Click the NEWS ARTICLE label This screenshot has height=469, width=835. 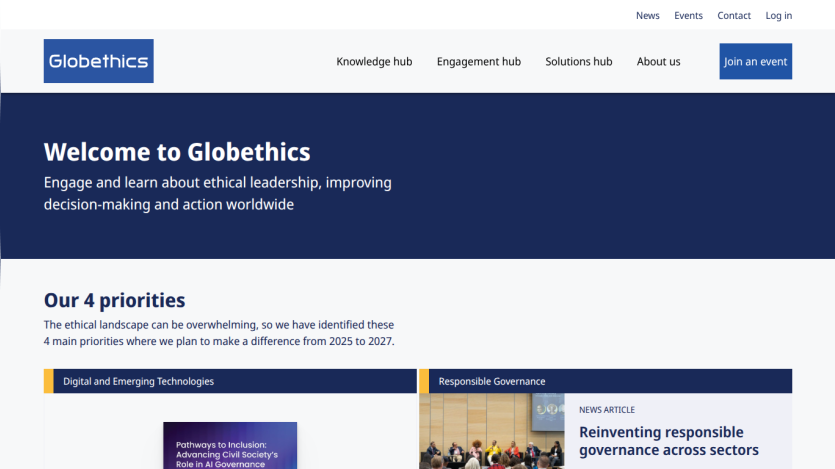607,410
